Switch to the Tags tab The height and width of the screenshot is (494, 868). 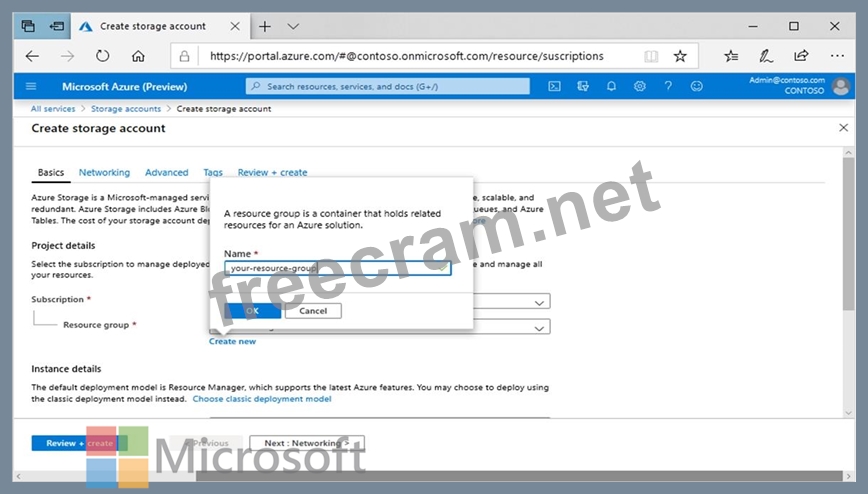(213, 172)
